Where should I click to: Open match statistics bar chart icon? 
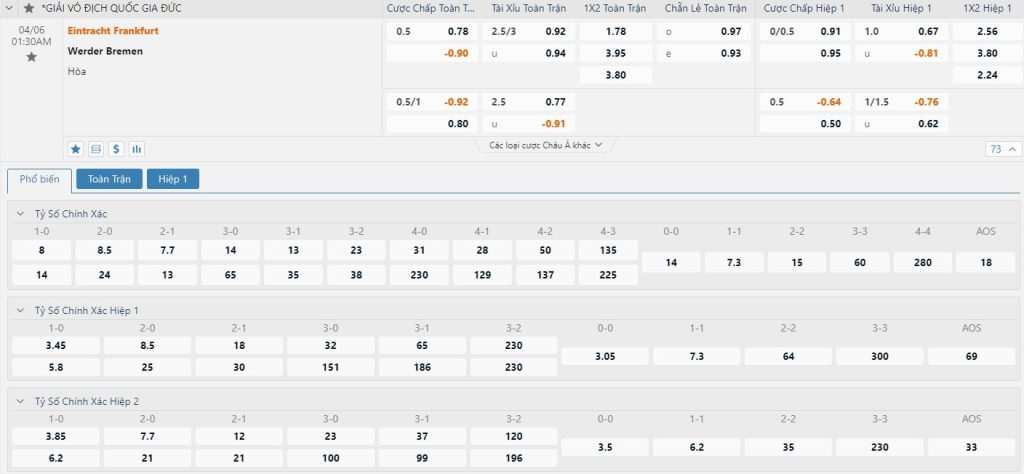[x=136, y=149]
